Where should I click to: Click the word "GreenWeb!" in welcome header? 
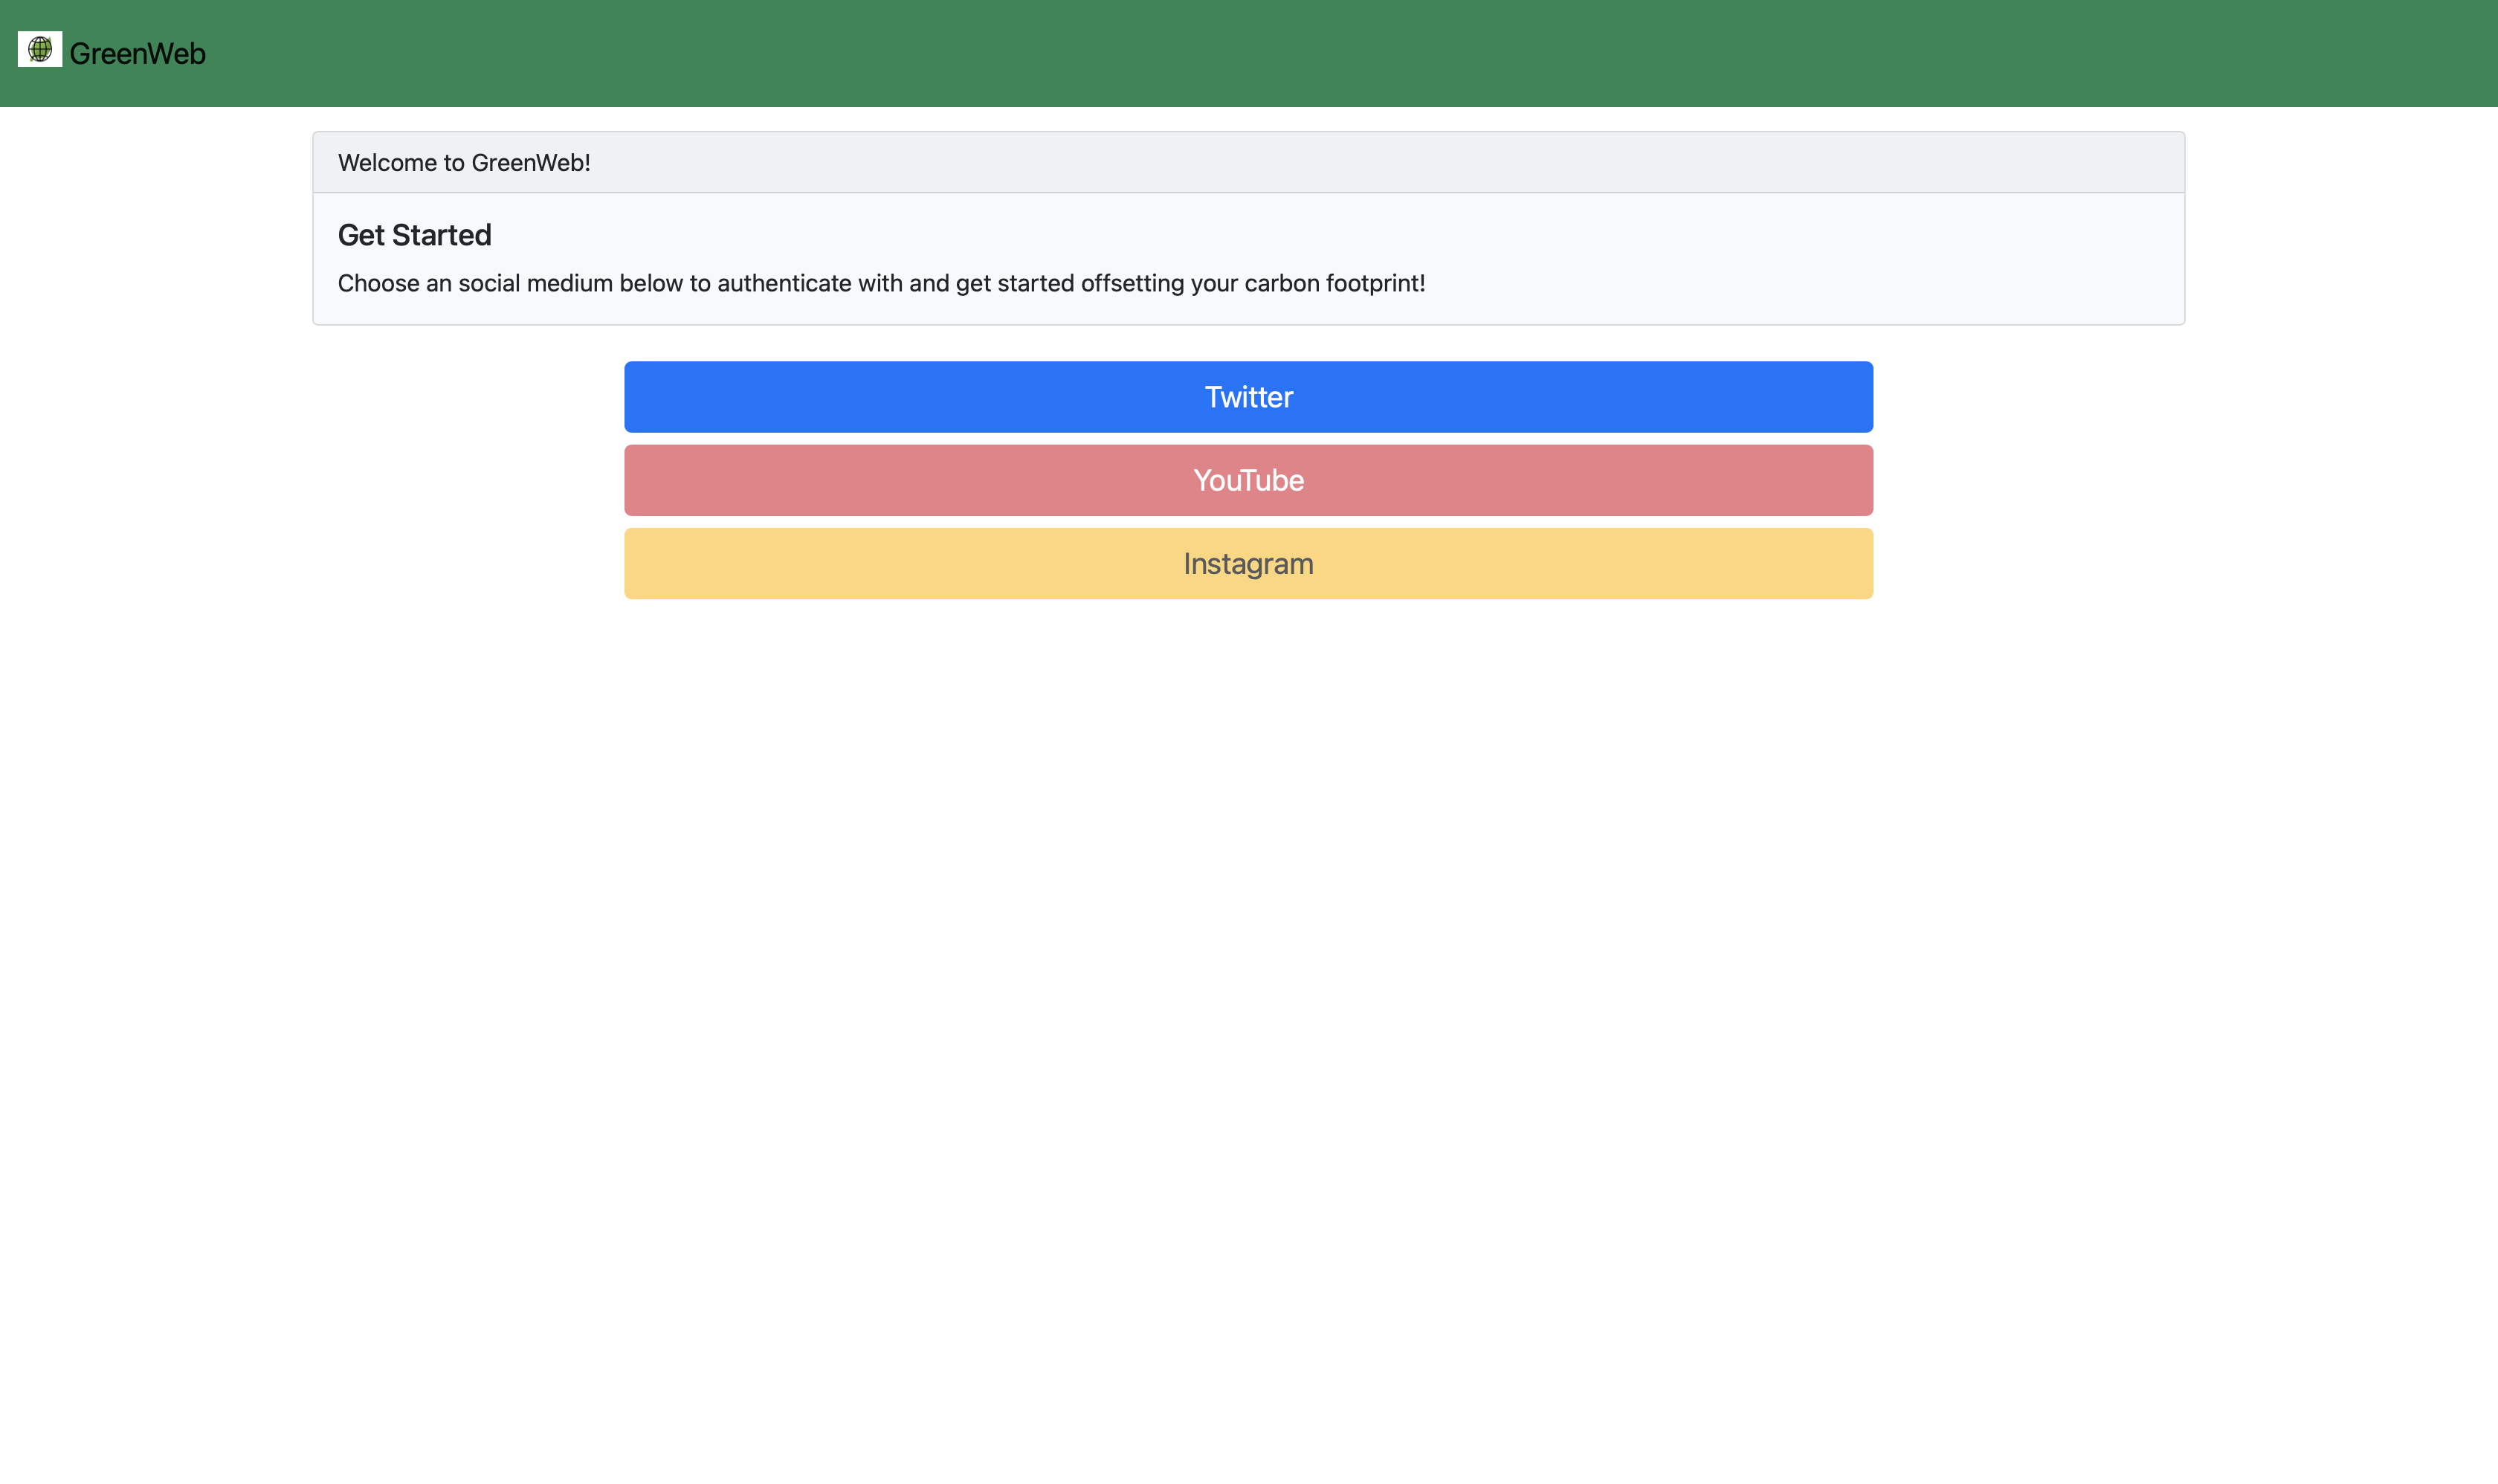pyautogui.click(x=530, y=163)
